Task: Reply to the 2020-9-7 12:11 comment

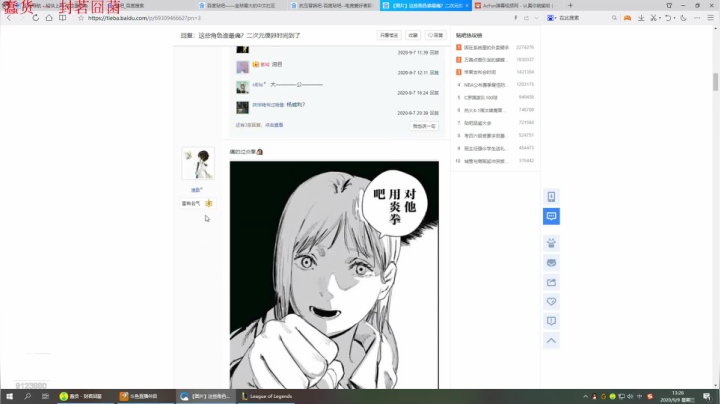Action: tap(434, 73)
